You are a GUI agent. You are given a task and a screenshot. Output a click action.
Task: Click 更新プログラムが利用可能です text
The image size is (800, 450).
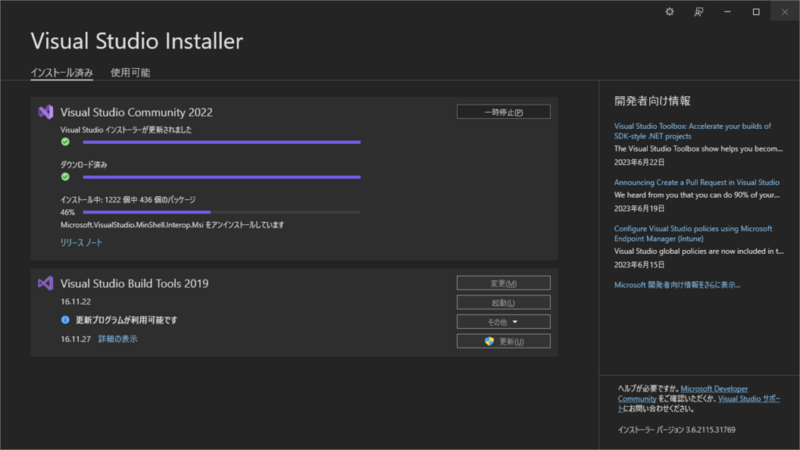(x=127, y=320)
